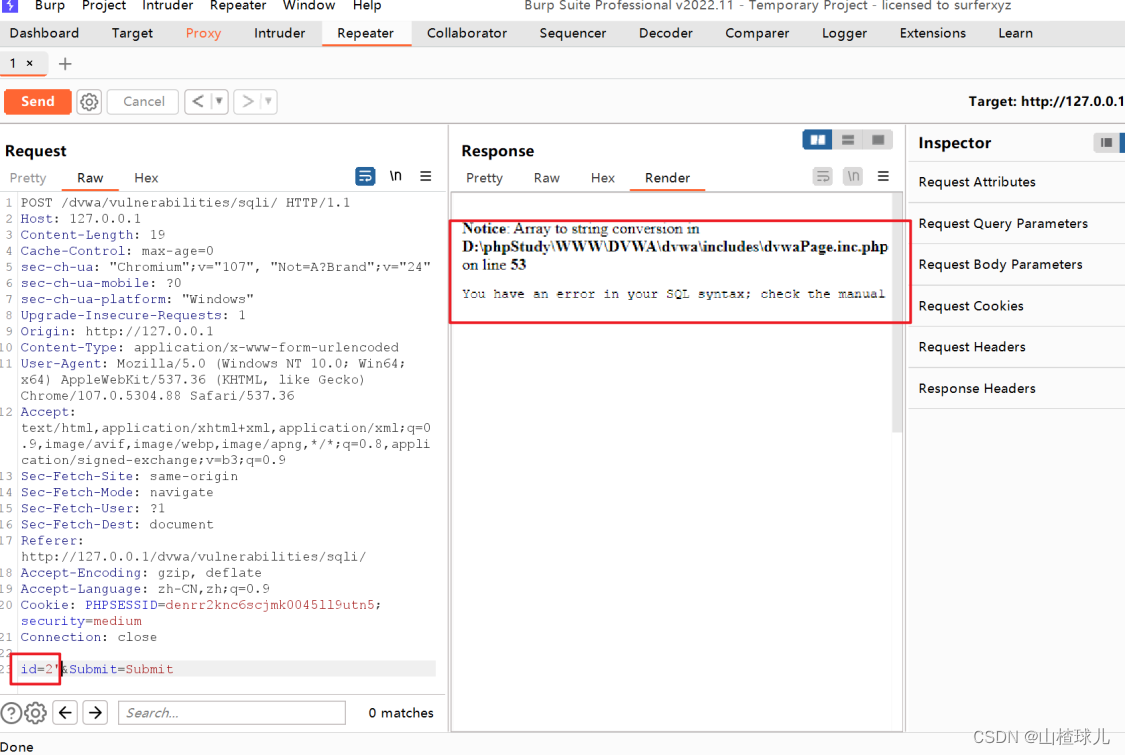Open the Learn tab
The image size is (1125, 755).
pyautogui.click(x=1015, y=33)
